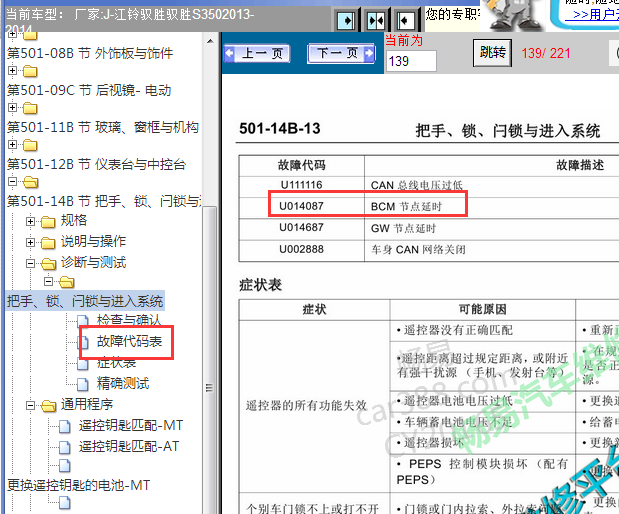Select 第501-11B 节 玻璃、窗框与机构 tree entry
The height and width of the screenshot is (514, 619).
click(x=103, y=127)
